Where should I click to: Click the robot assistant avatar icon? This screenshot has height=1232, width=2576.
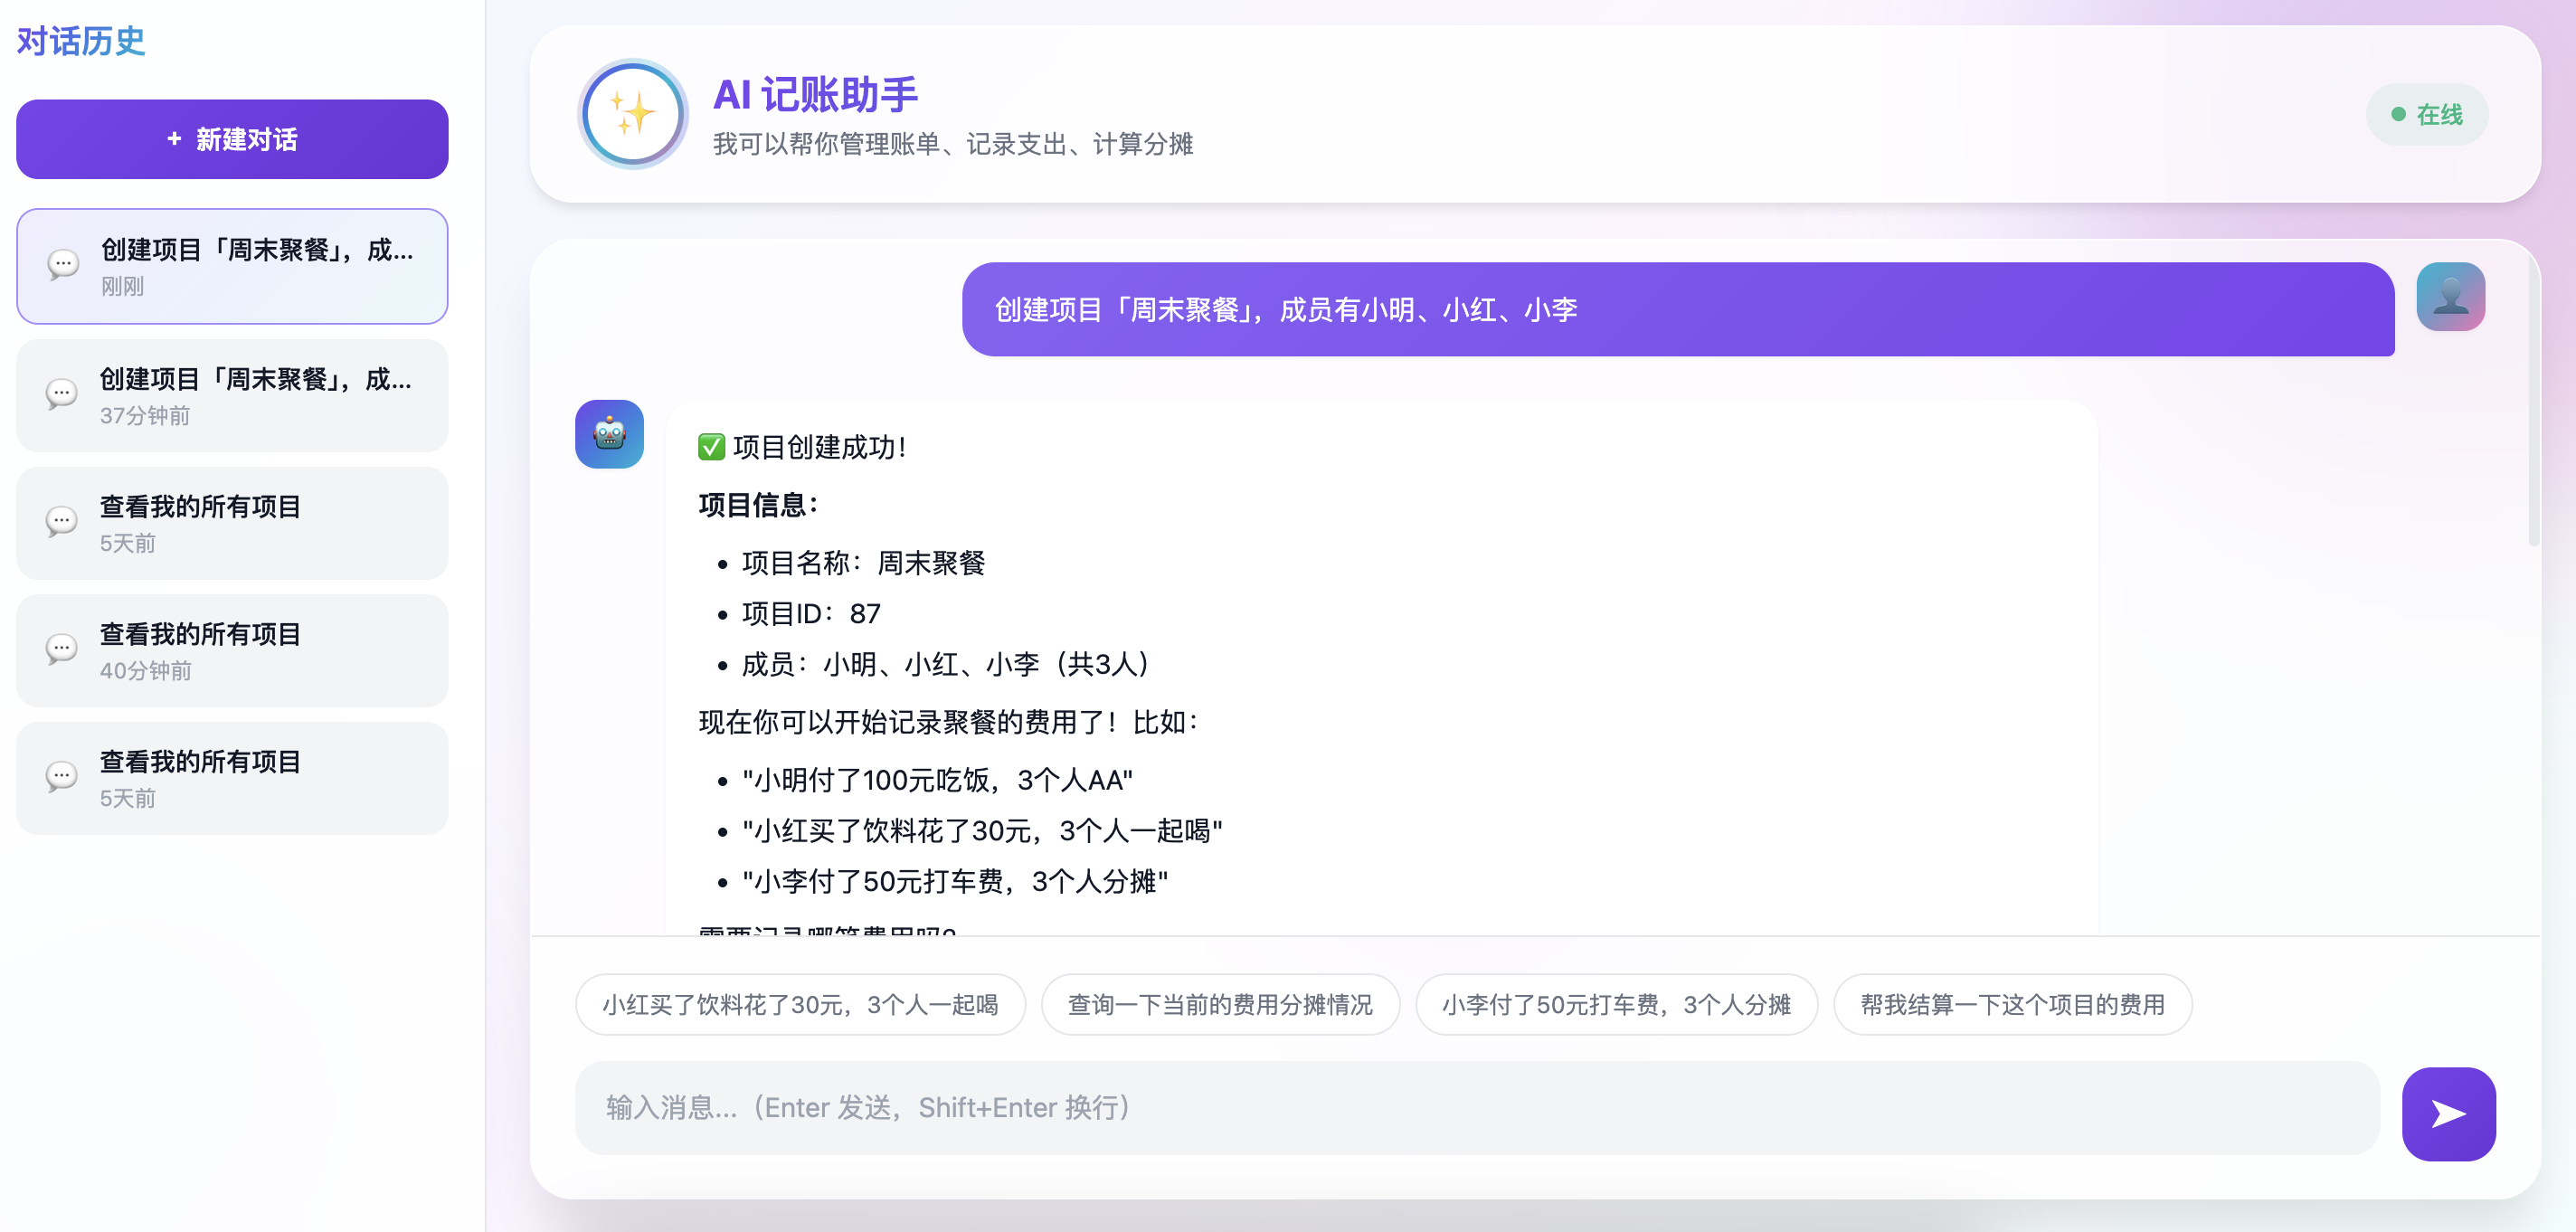point(609,434)
